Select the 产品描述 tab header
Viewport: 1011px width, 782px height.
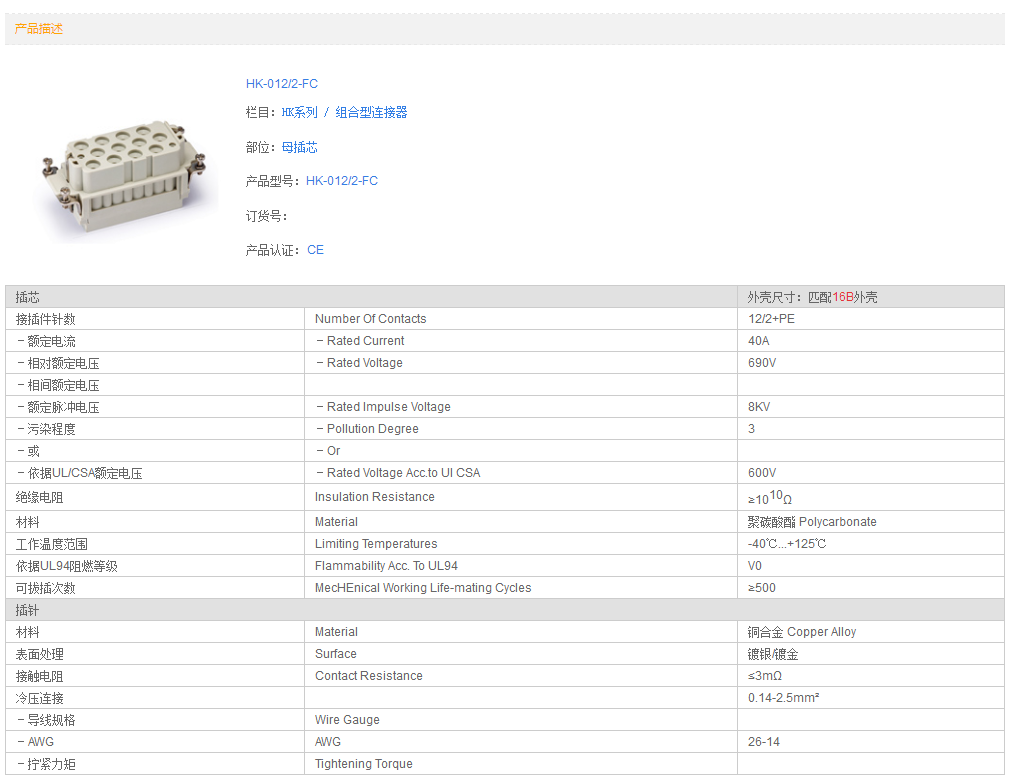tap(39, 29)
